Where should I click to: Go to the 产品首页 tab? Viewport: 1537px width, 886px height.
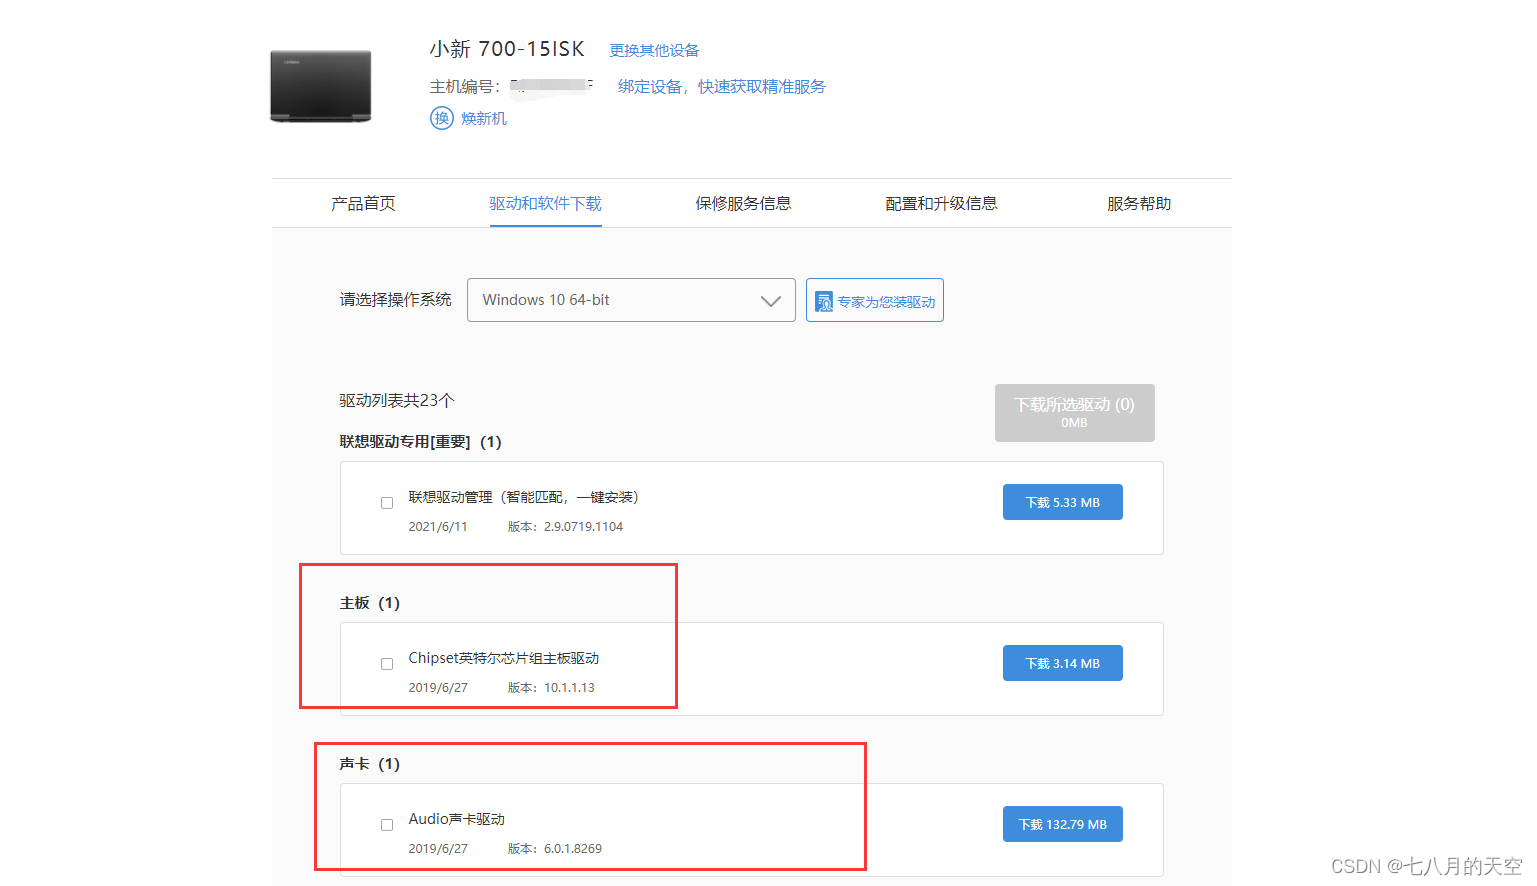(x=363, y=203)
